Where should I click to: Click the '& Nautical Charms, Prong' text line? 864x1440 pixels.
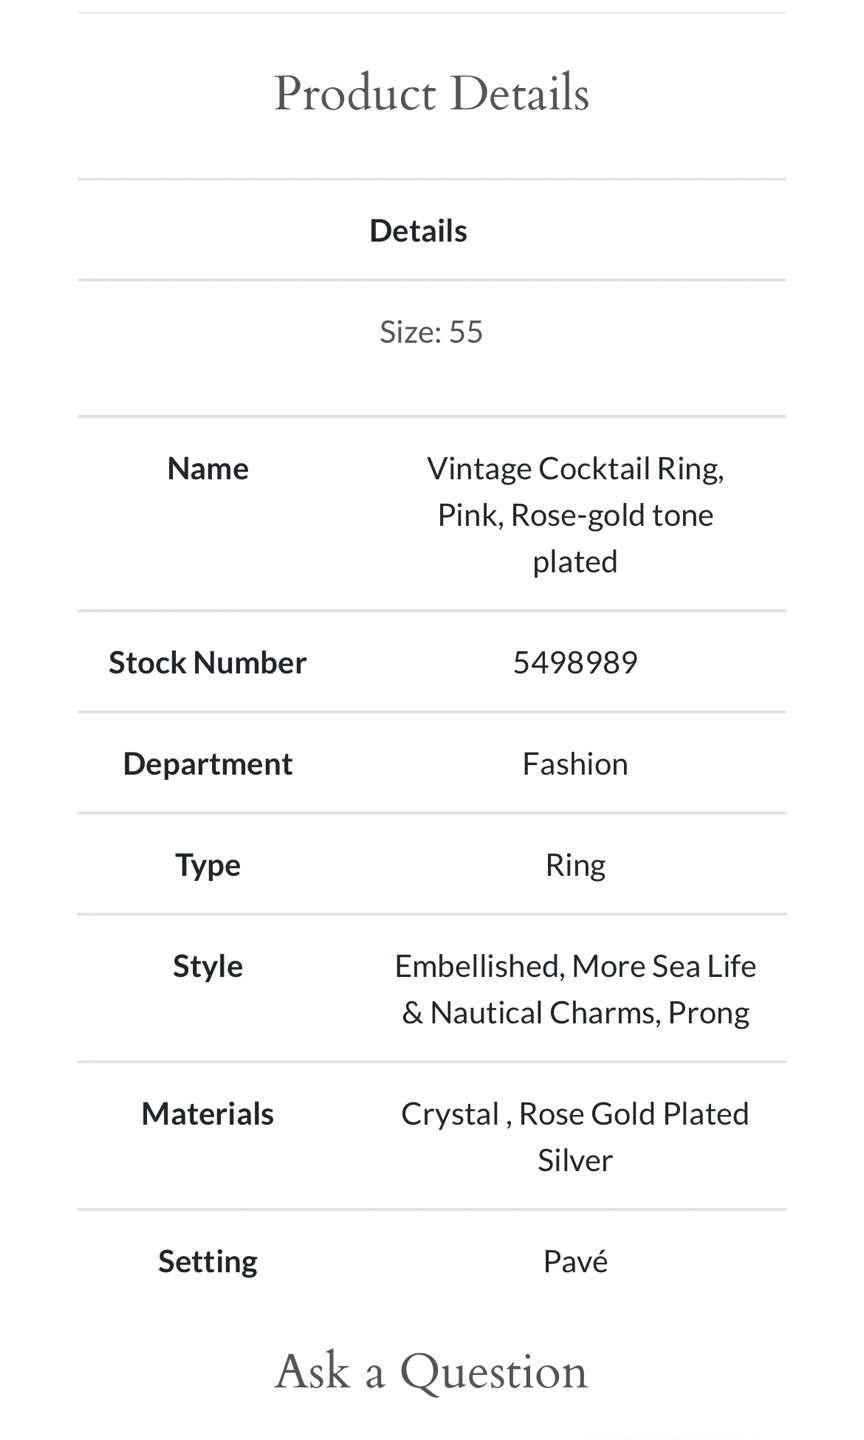pyautogui.click(x=575, y=1012)
